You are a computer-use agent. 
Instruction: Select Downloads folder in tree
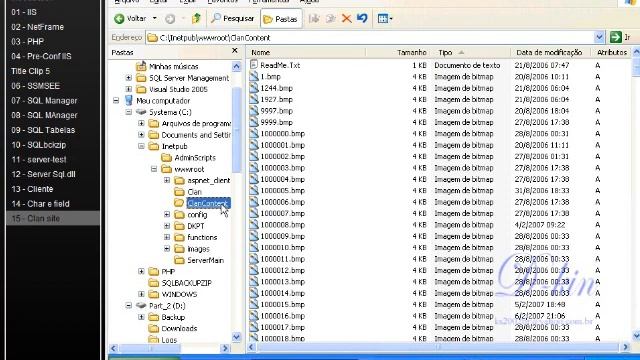(x=179, y=329)
